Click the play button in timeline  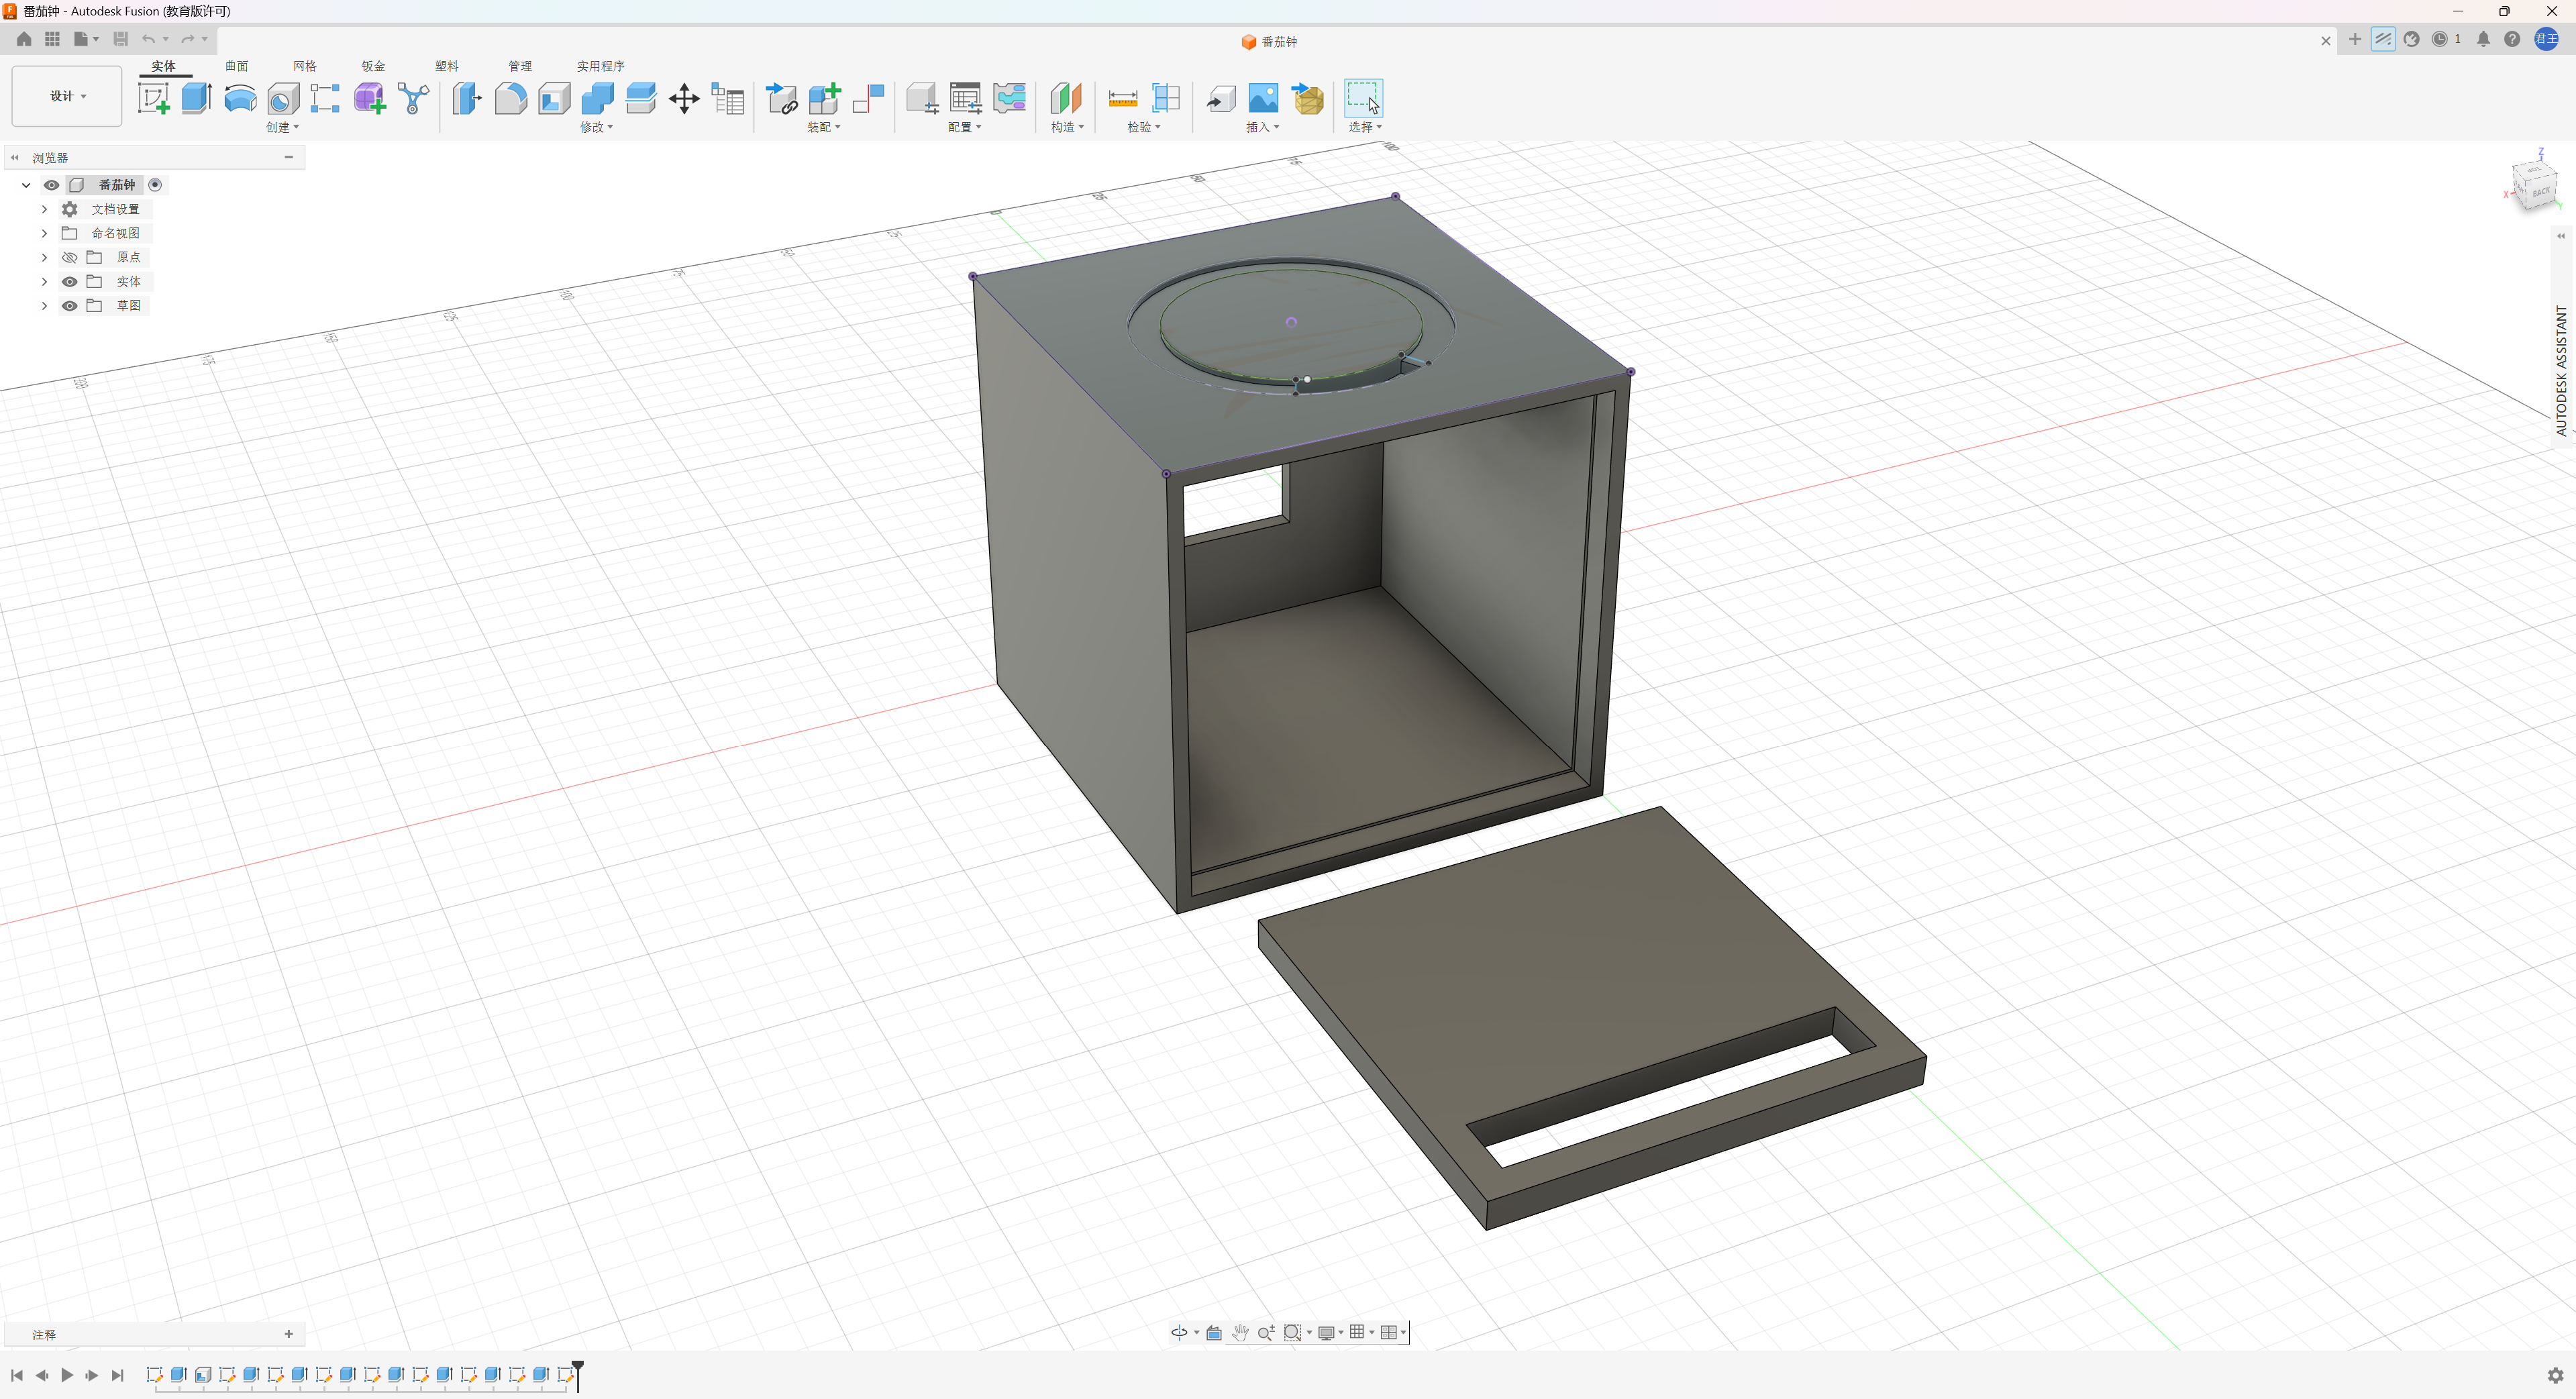pyautogui.click(x=67, y=1375)
